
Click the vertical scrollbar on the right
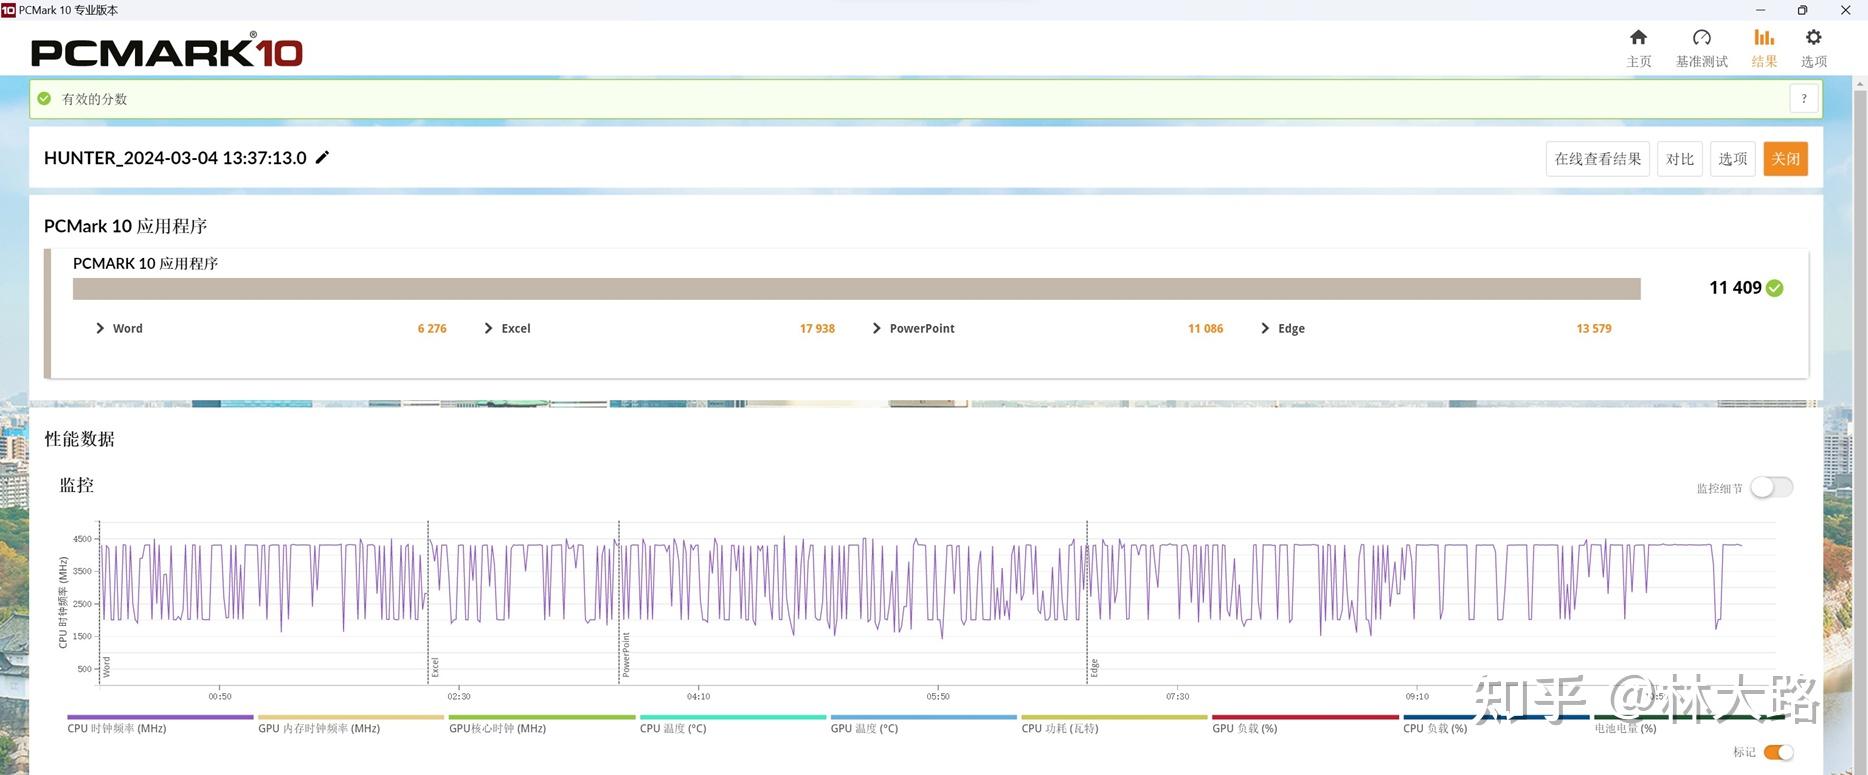coord(1860,430)
